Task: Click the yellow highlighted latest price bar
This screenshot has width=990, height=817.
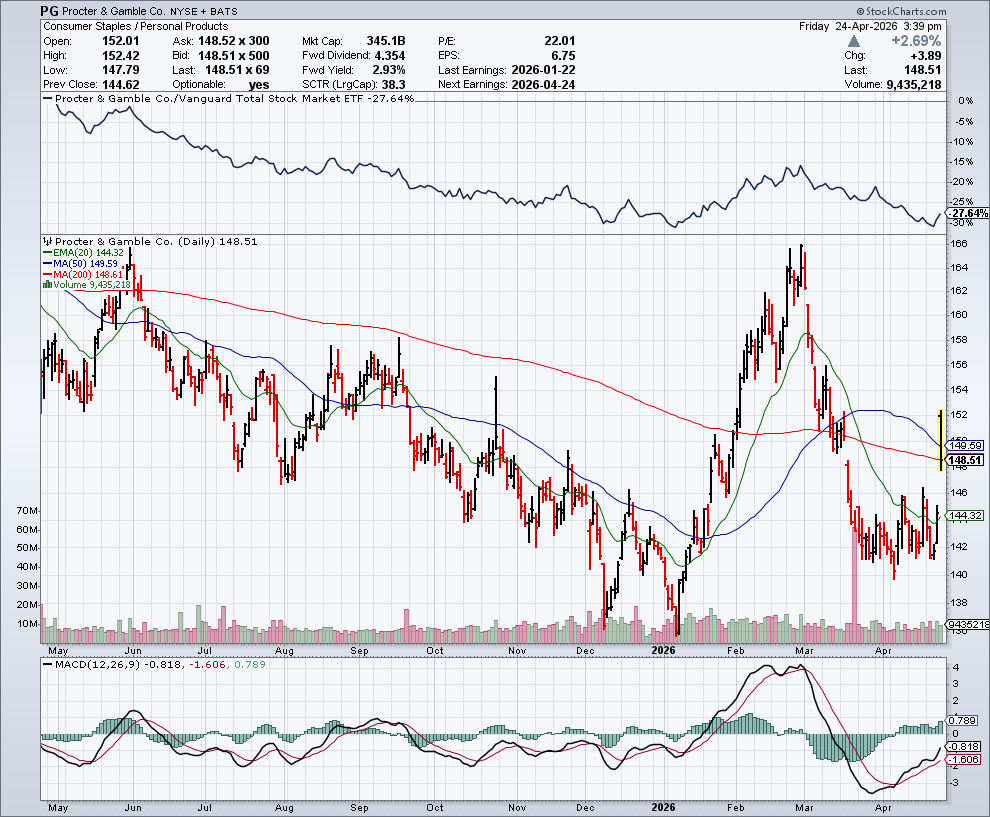Action: [939, 440]
